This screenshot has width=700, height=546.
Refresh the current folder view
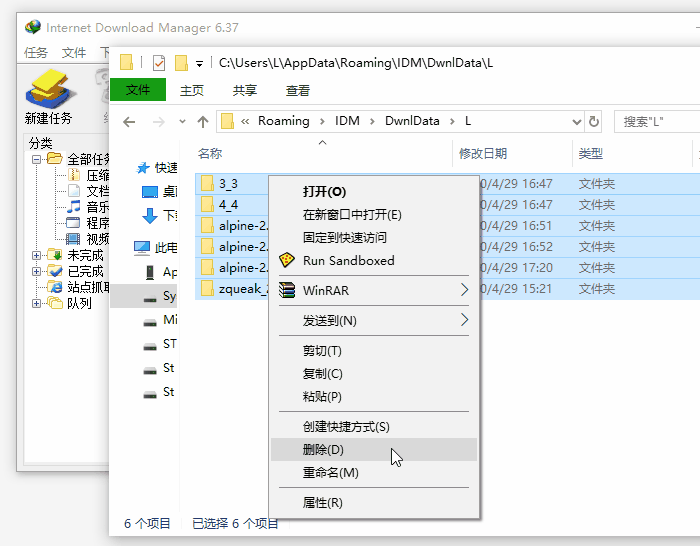(x=594, y=121)
